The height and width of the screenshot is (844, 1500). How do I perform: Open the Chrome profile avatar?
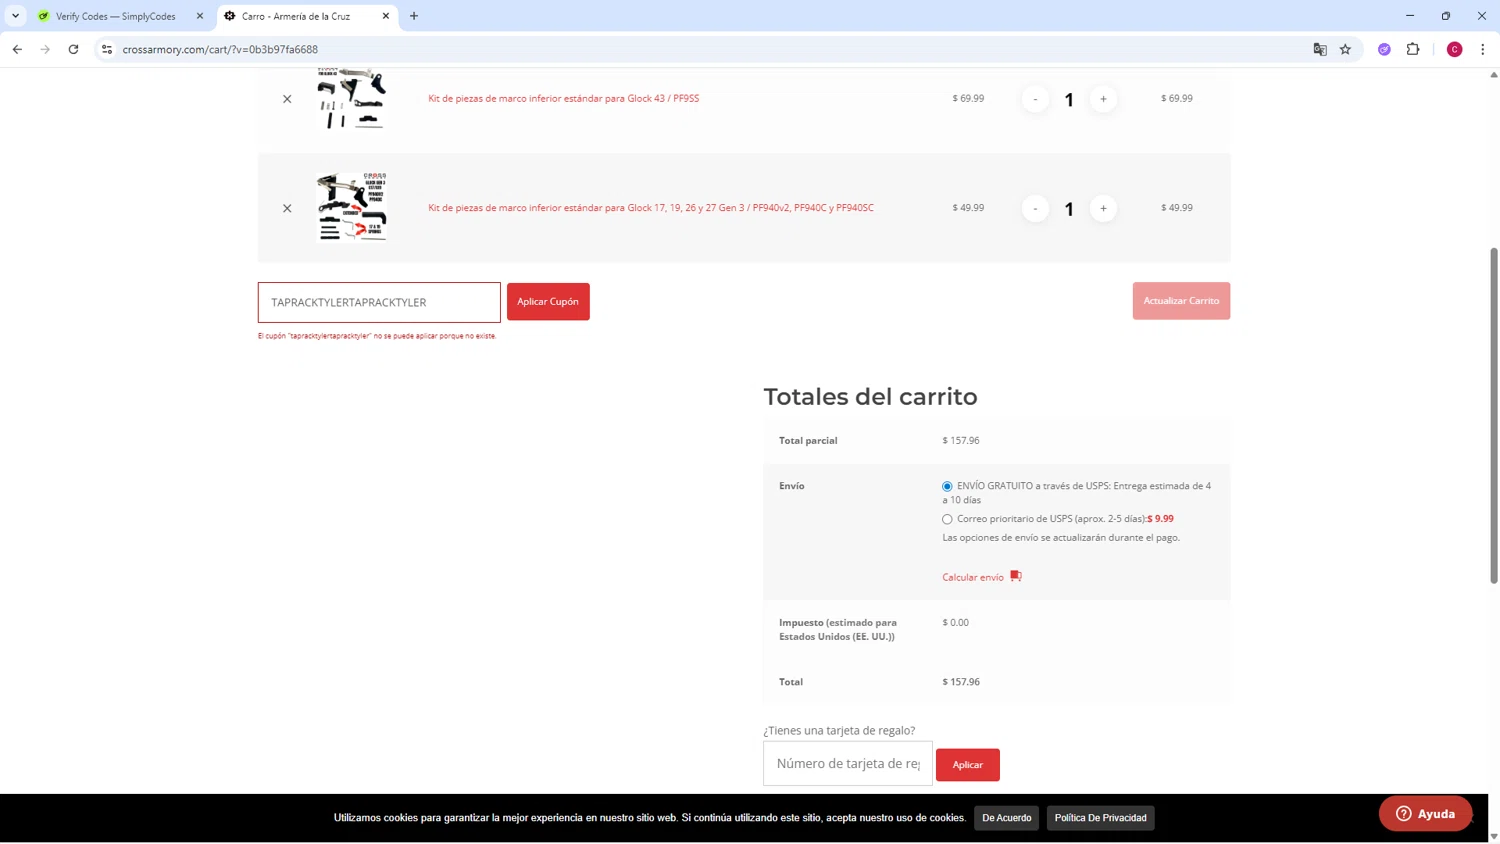click(1455, 49)
